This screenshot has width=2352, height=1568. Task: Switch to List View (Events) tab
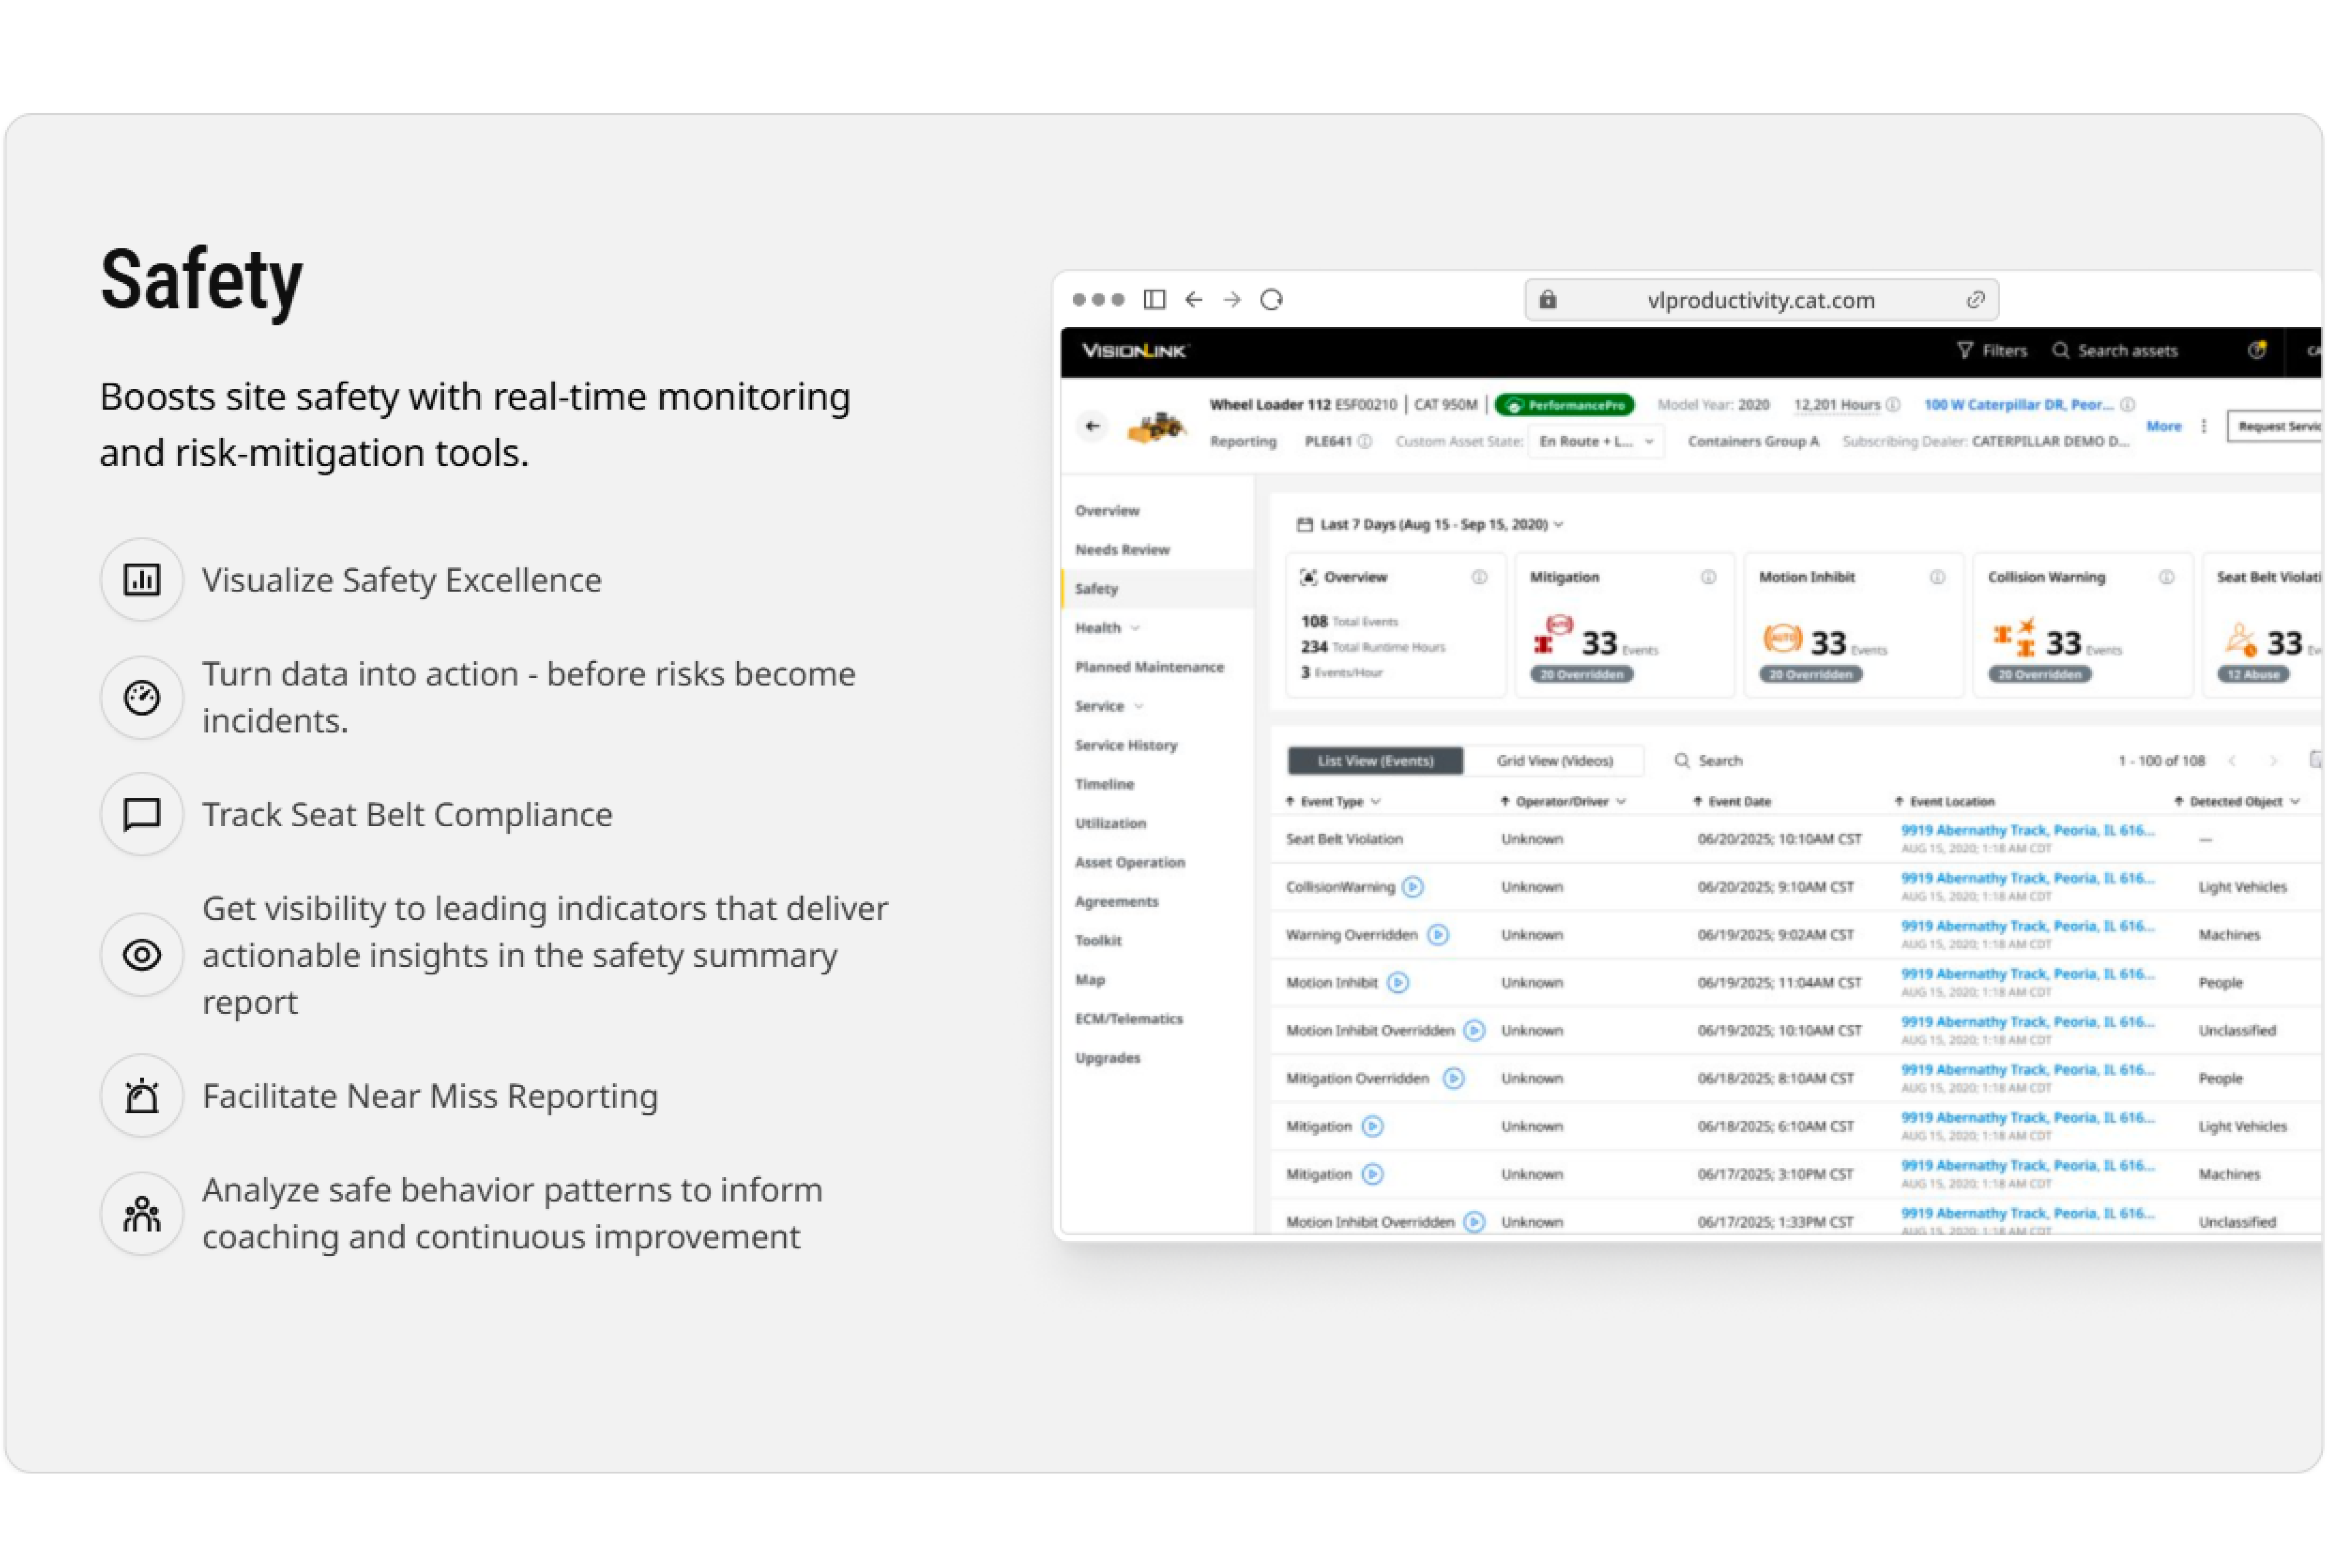click(x=1376, y=762)
